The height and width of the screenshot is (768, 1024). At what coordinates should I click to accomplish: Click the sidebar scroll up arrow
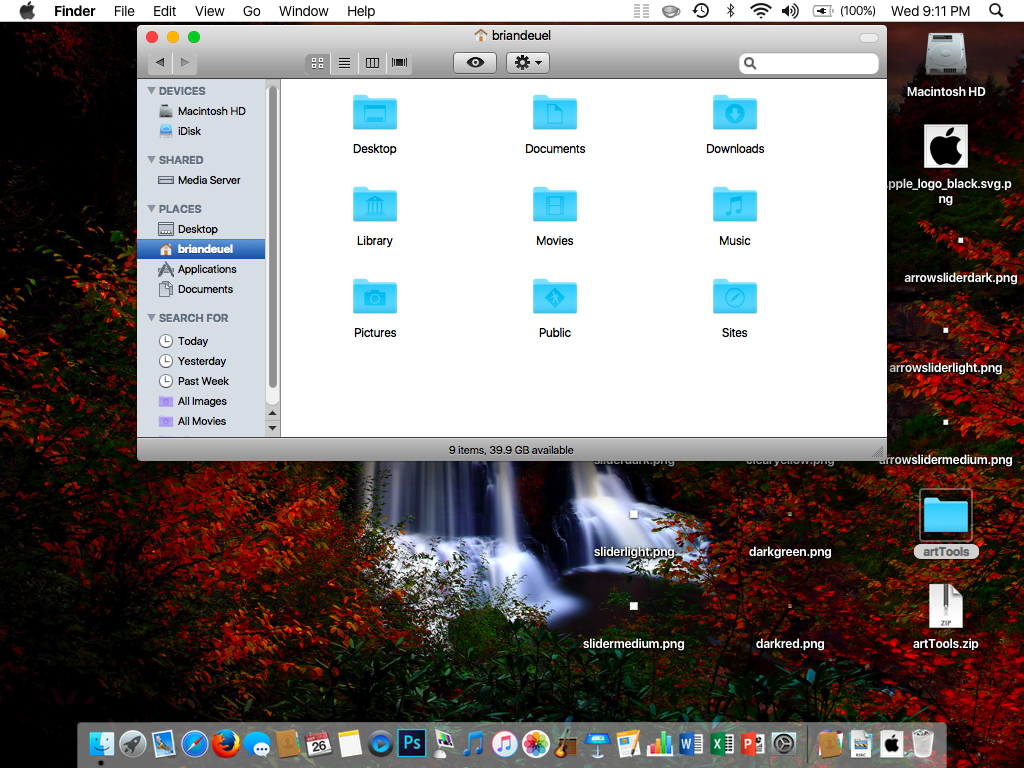273,413
